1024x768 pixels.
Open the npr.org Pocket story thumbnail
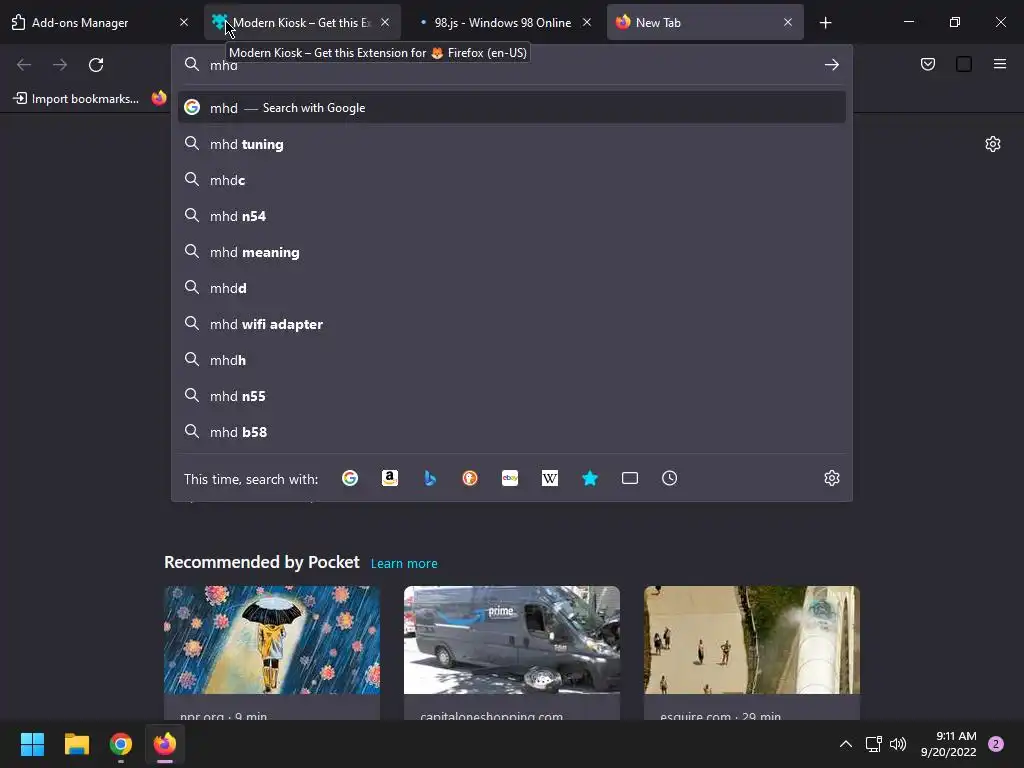pyautogui.click(x=272, y=640)
